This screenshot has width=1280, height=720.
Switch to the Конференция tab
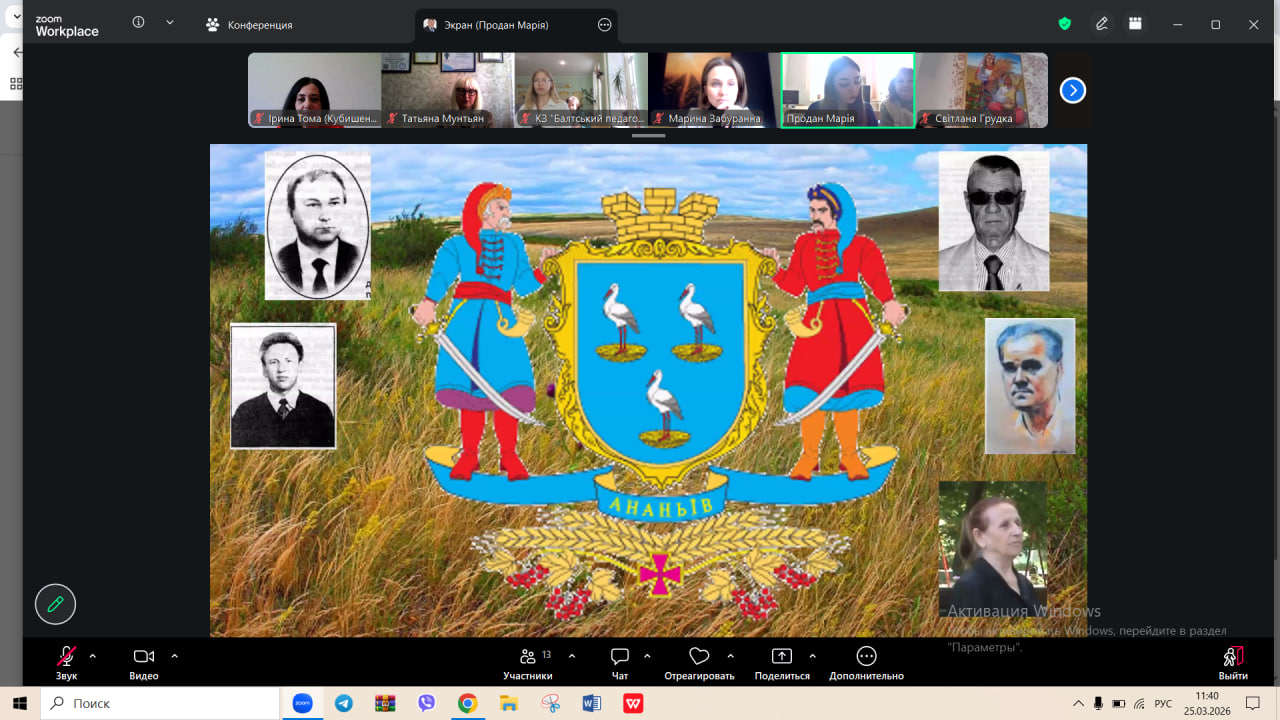(249, 25)
